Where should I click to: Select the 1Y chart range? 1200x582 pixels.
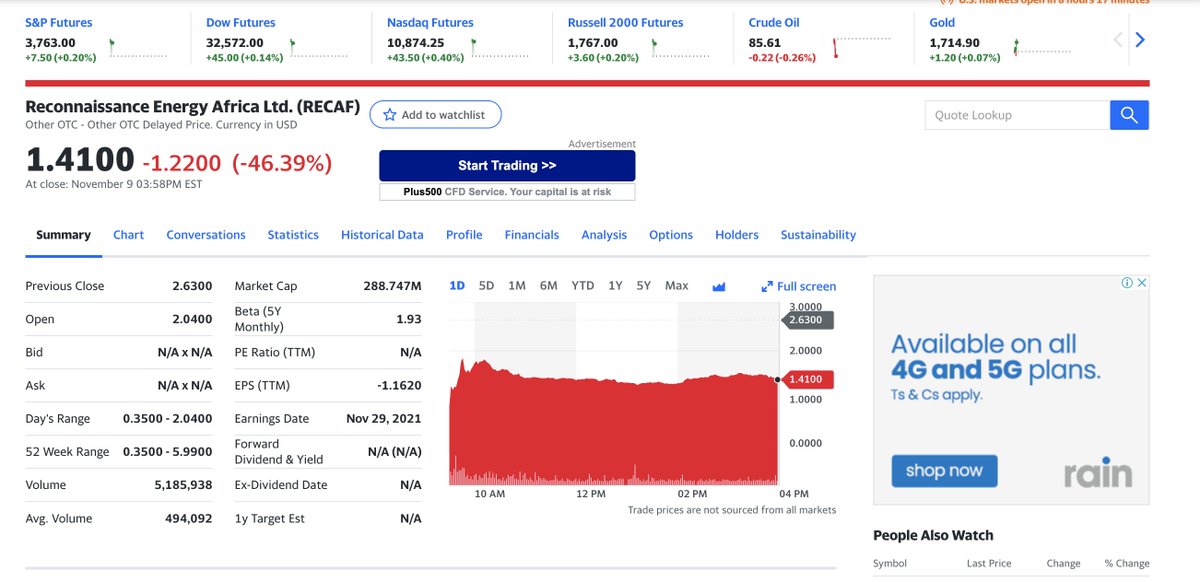615,286
